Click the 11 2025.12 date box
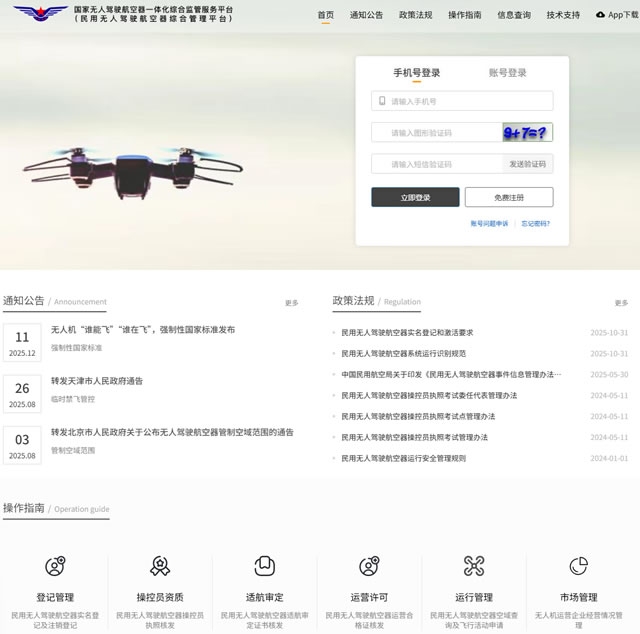This screenshot has width=640, height=634. (22, 343)
